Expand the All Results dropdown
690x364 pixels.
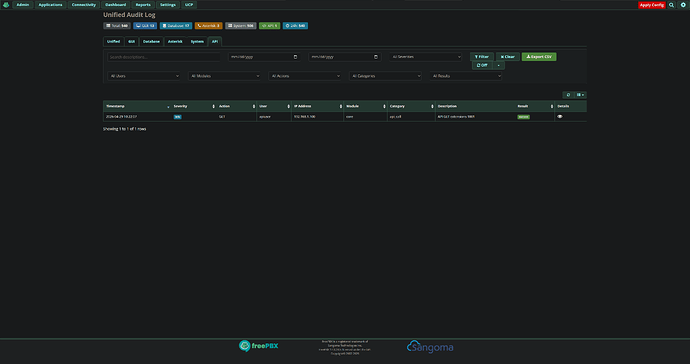(466, 76)
